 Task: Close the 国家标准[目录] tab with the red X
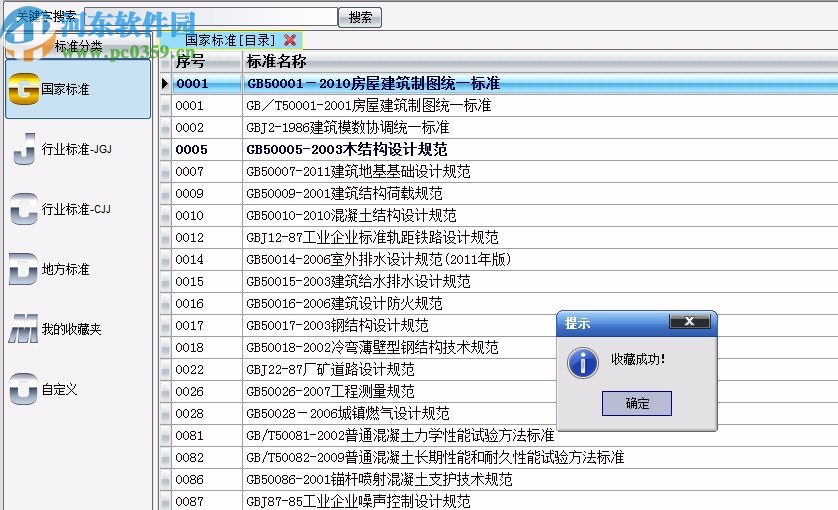click(290, 40)
